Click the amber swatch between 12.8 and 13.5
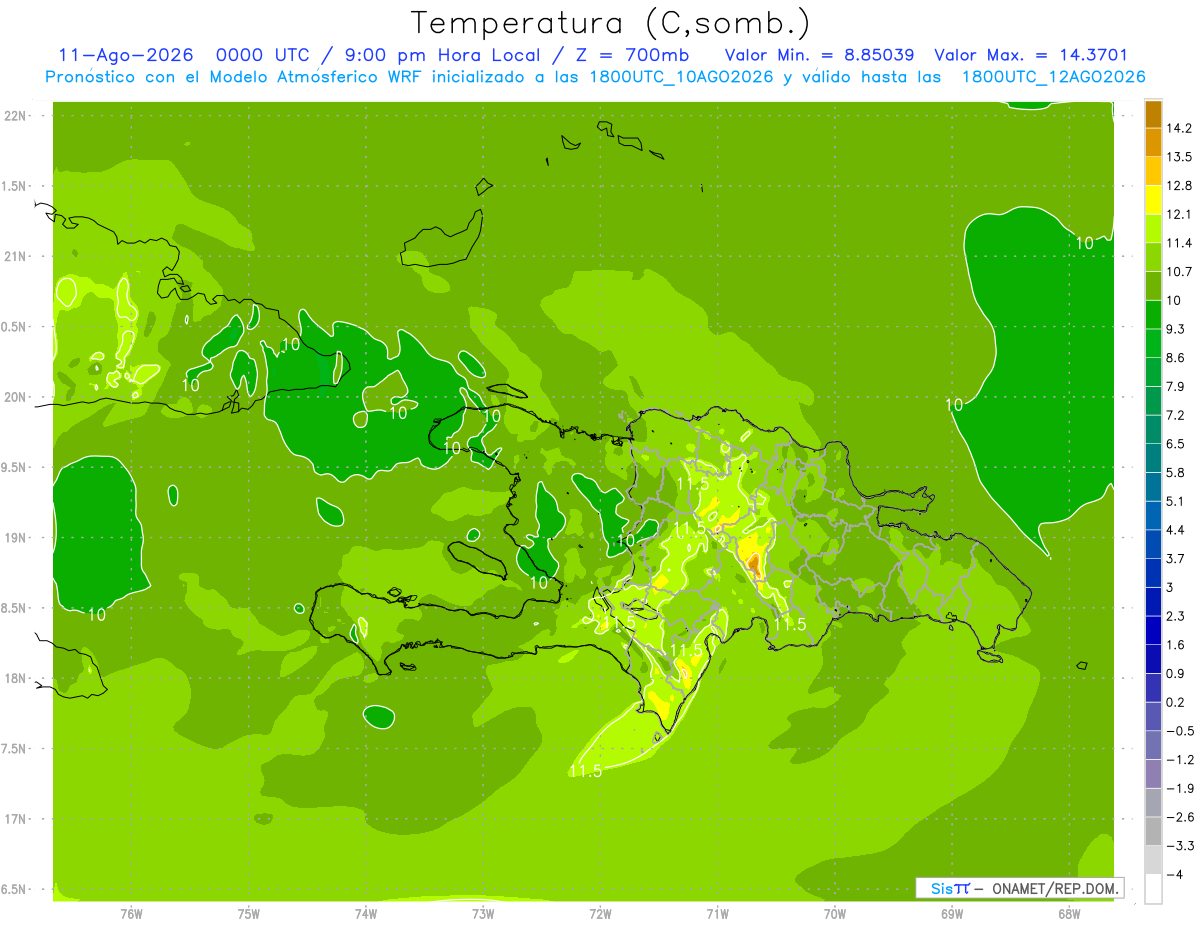Viewport: 1200px width, 927px height. 1153,171
